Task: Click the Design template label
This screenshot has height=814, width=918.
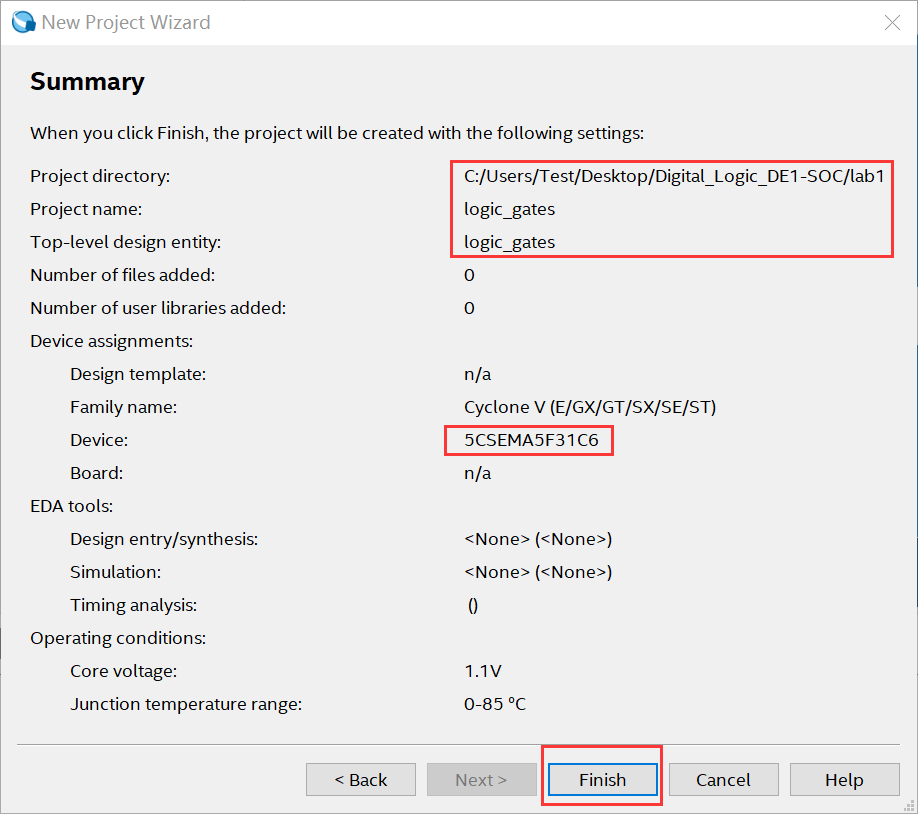Action: pos(138,374)
